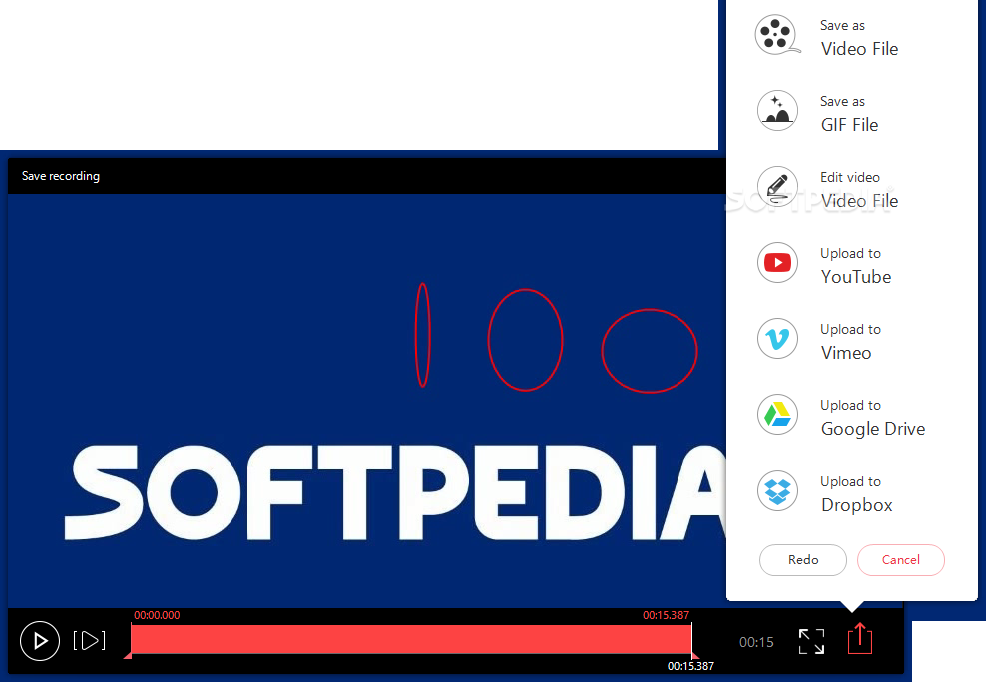Choose Edit video Video File text
Viewport: 986px width, 682px height.
coord(859,190)
